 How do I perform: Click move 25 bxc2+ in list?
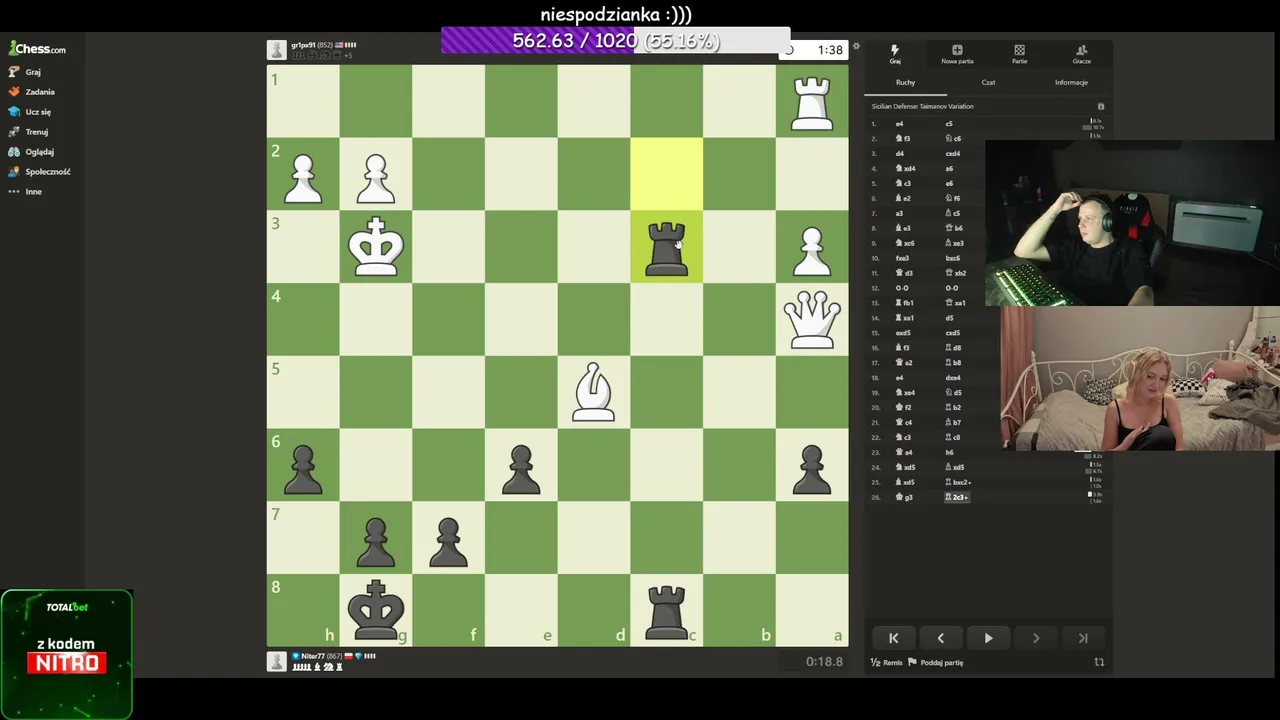tap(960, 482)
